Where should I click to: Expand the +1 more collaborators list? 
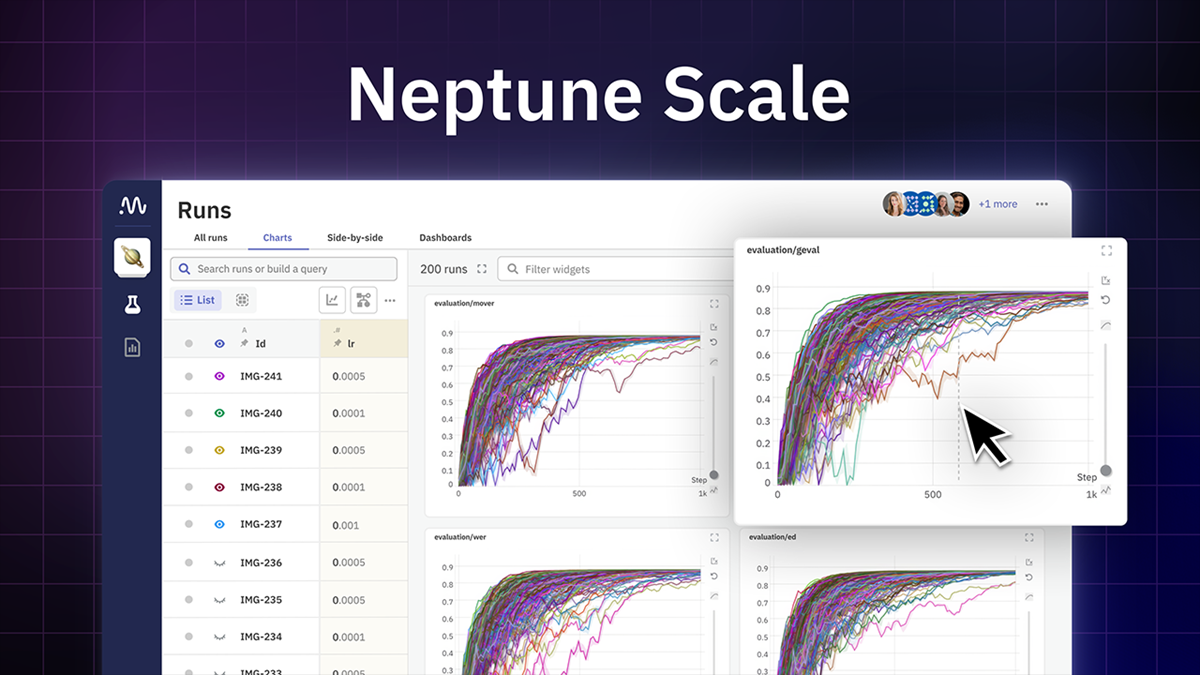click(x=997, y=204)
